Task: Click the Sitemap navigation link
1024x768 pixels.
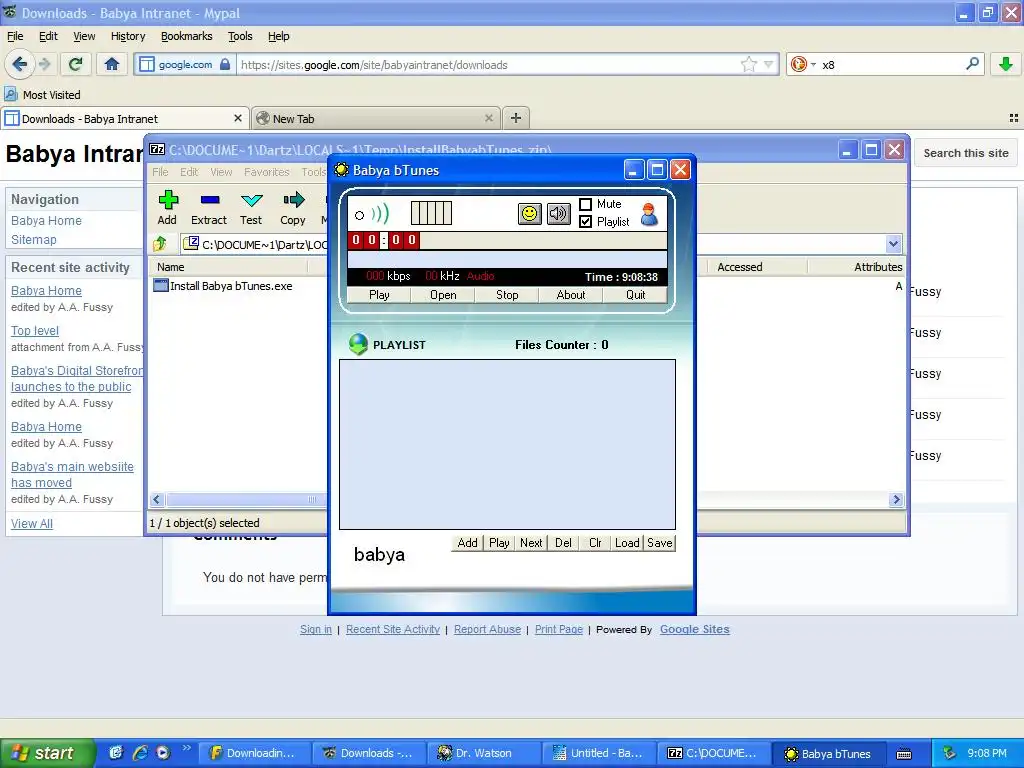Action: tap(34, 240)
